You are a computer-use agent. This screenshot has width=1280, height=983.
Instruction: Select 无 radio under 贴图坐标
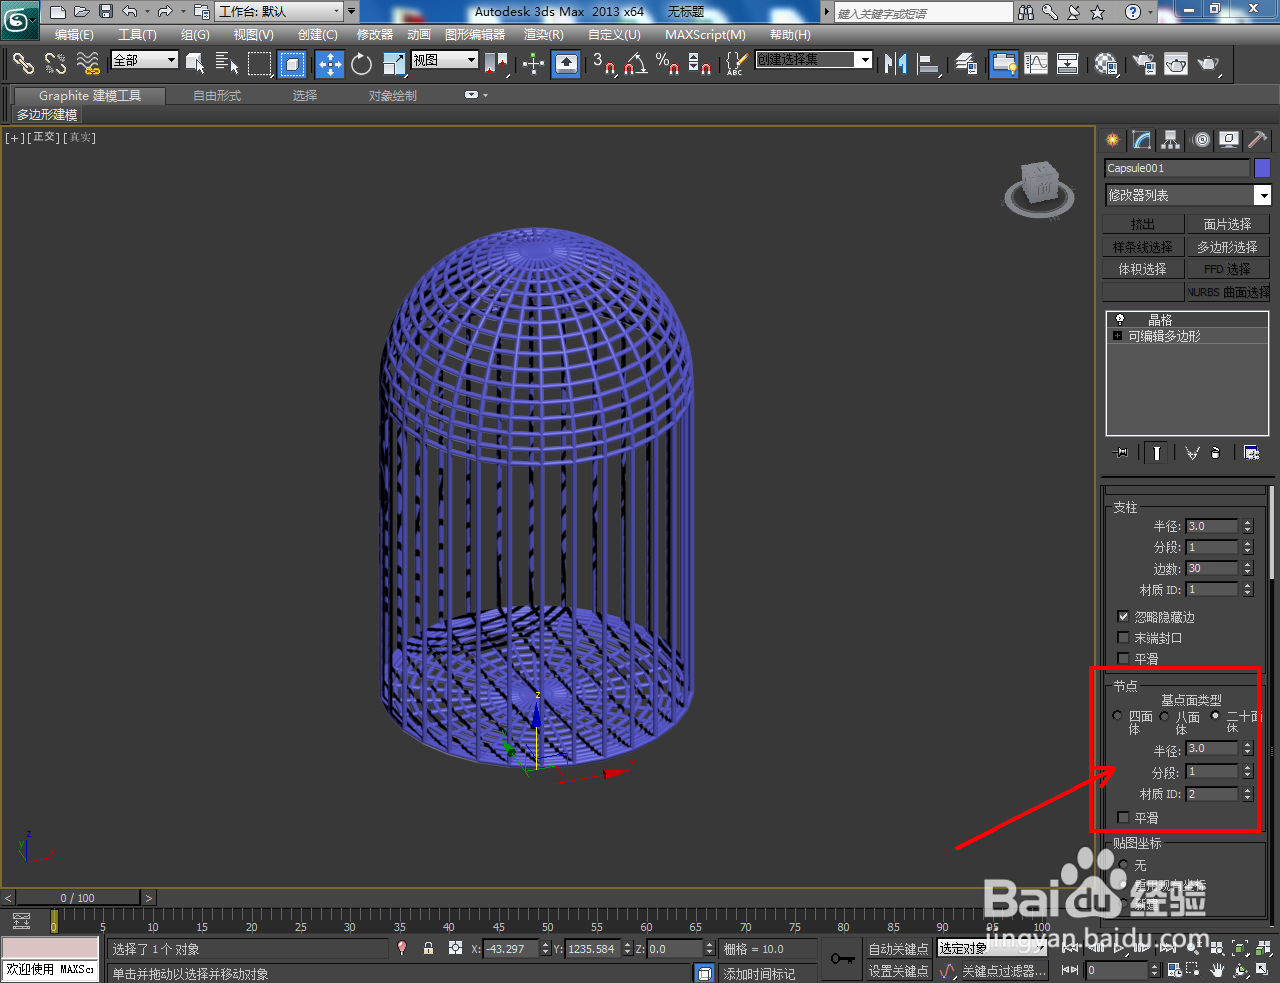1124,865
